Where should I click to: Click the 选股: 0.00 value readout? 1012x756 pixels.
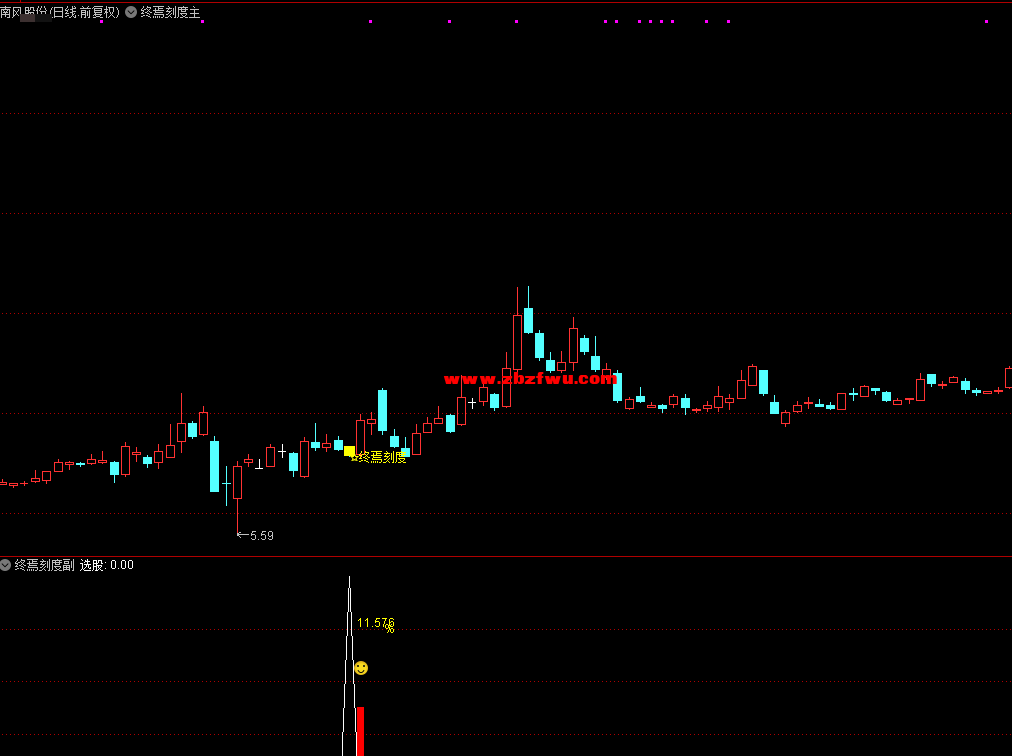pos(107,565)
